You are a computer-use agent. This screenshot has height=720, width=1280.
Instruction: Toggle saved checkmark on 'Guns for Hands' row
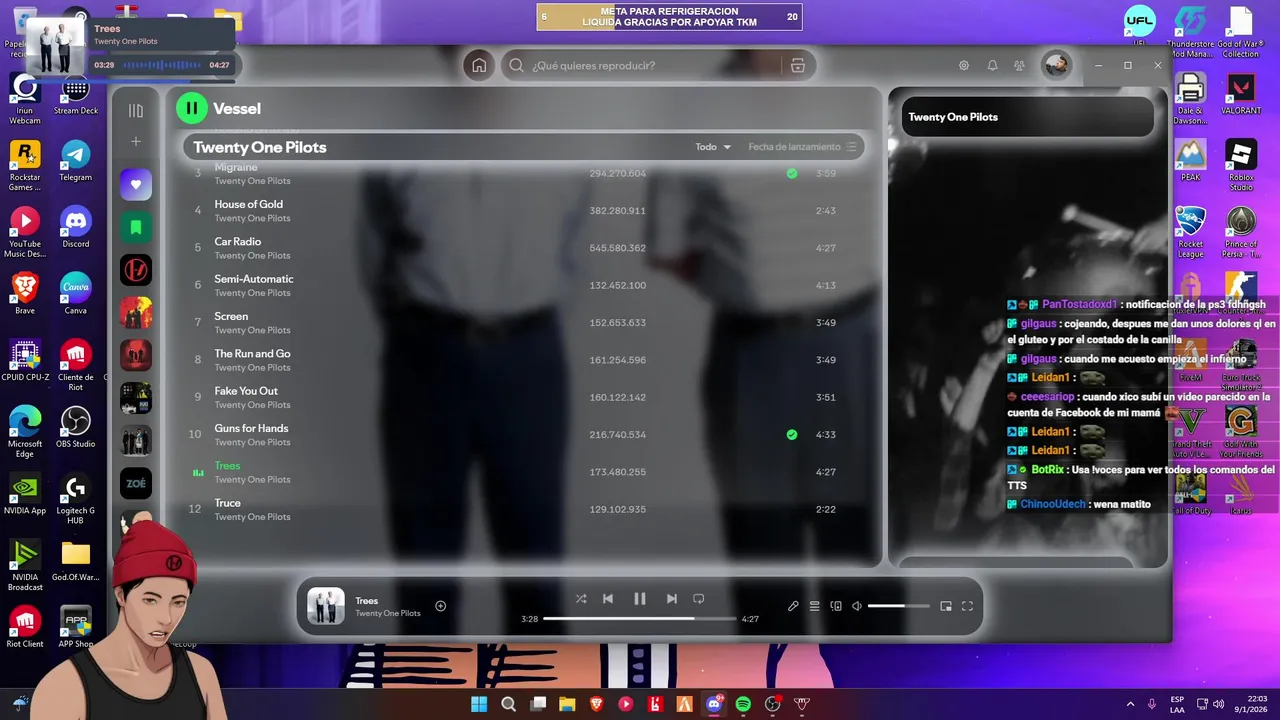pos(792,435)
